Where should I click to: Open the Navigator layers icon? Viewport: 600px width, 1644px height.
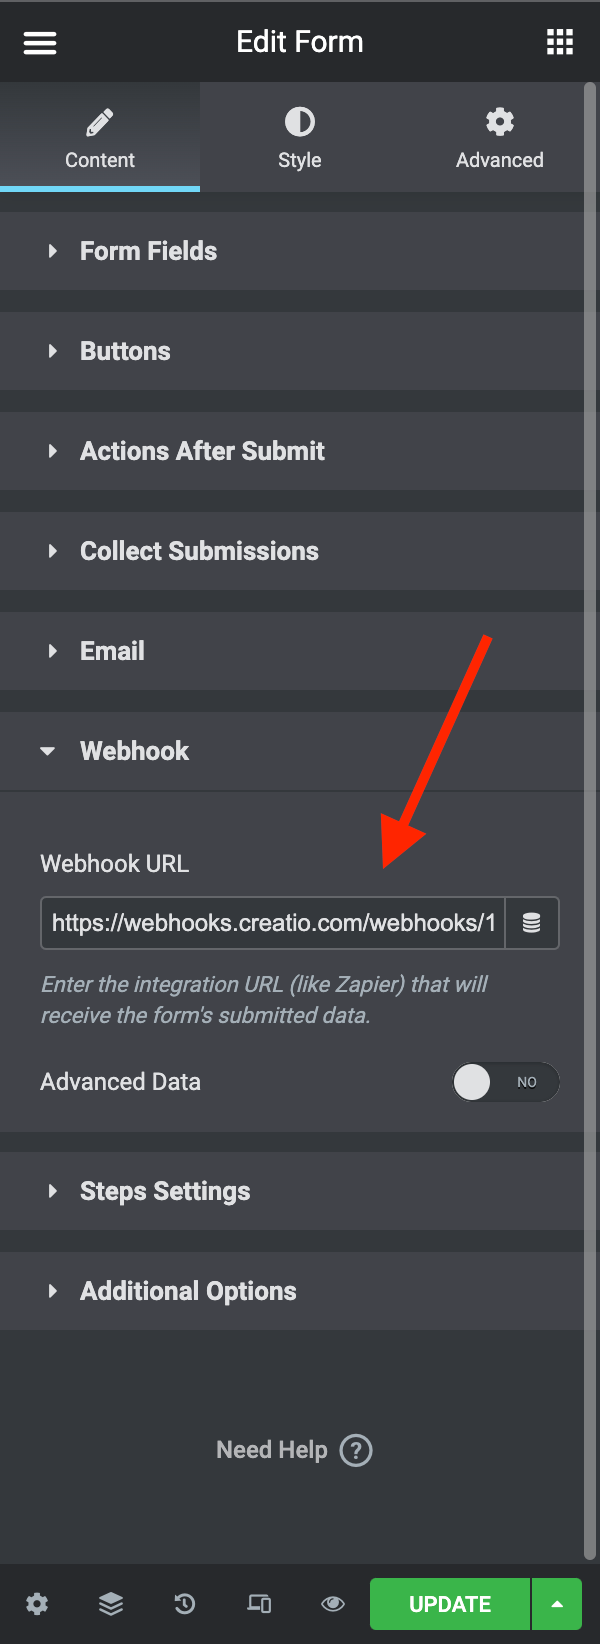pyautogui.click(x=111, y=1604)
